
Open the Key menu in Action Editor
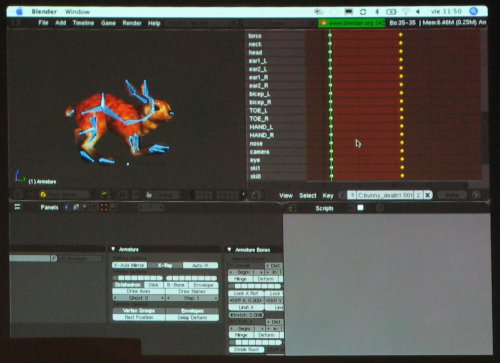click(x=328, y=196)
